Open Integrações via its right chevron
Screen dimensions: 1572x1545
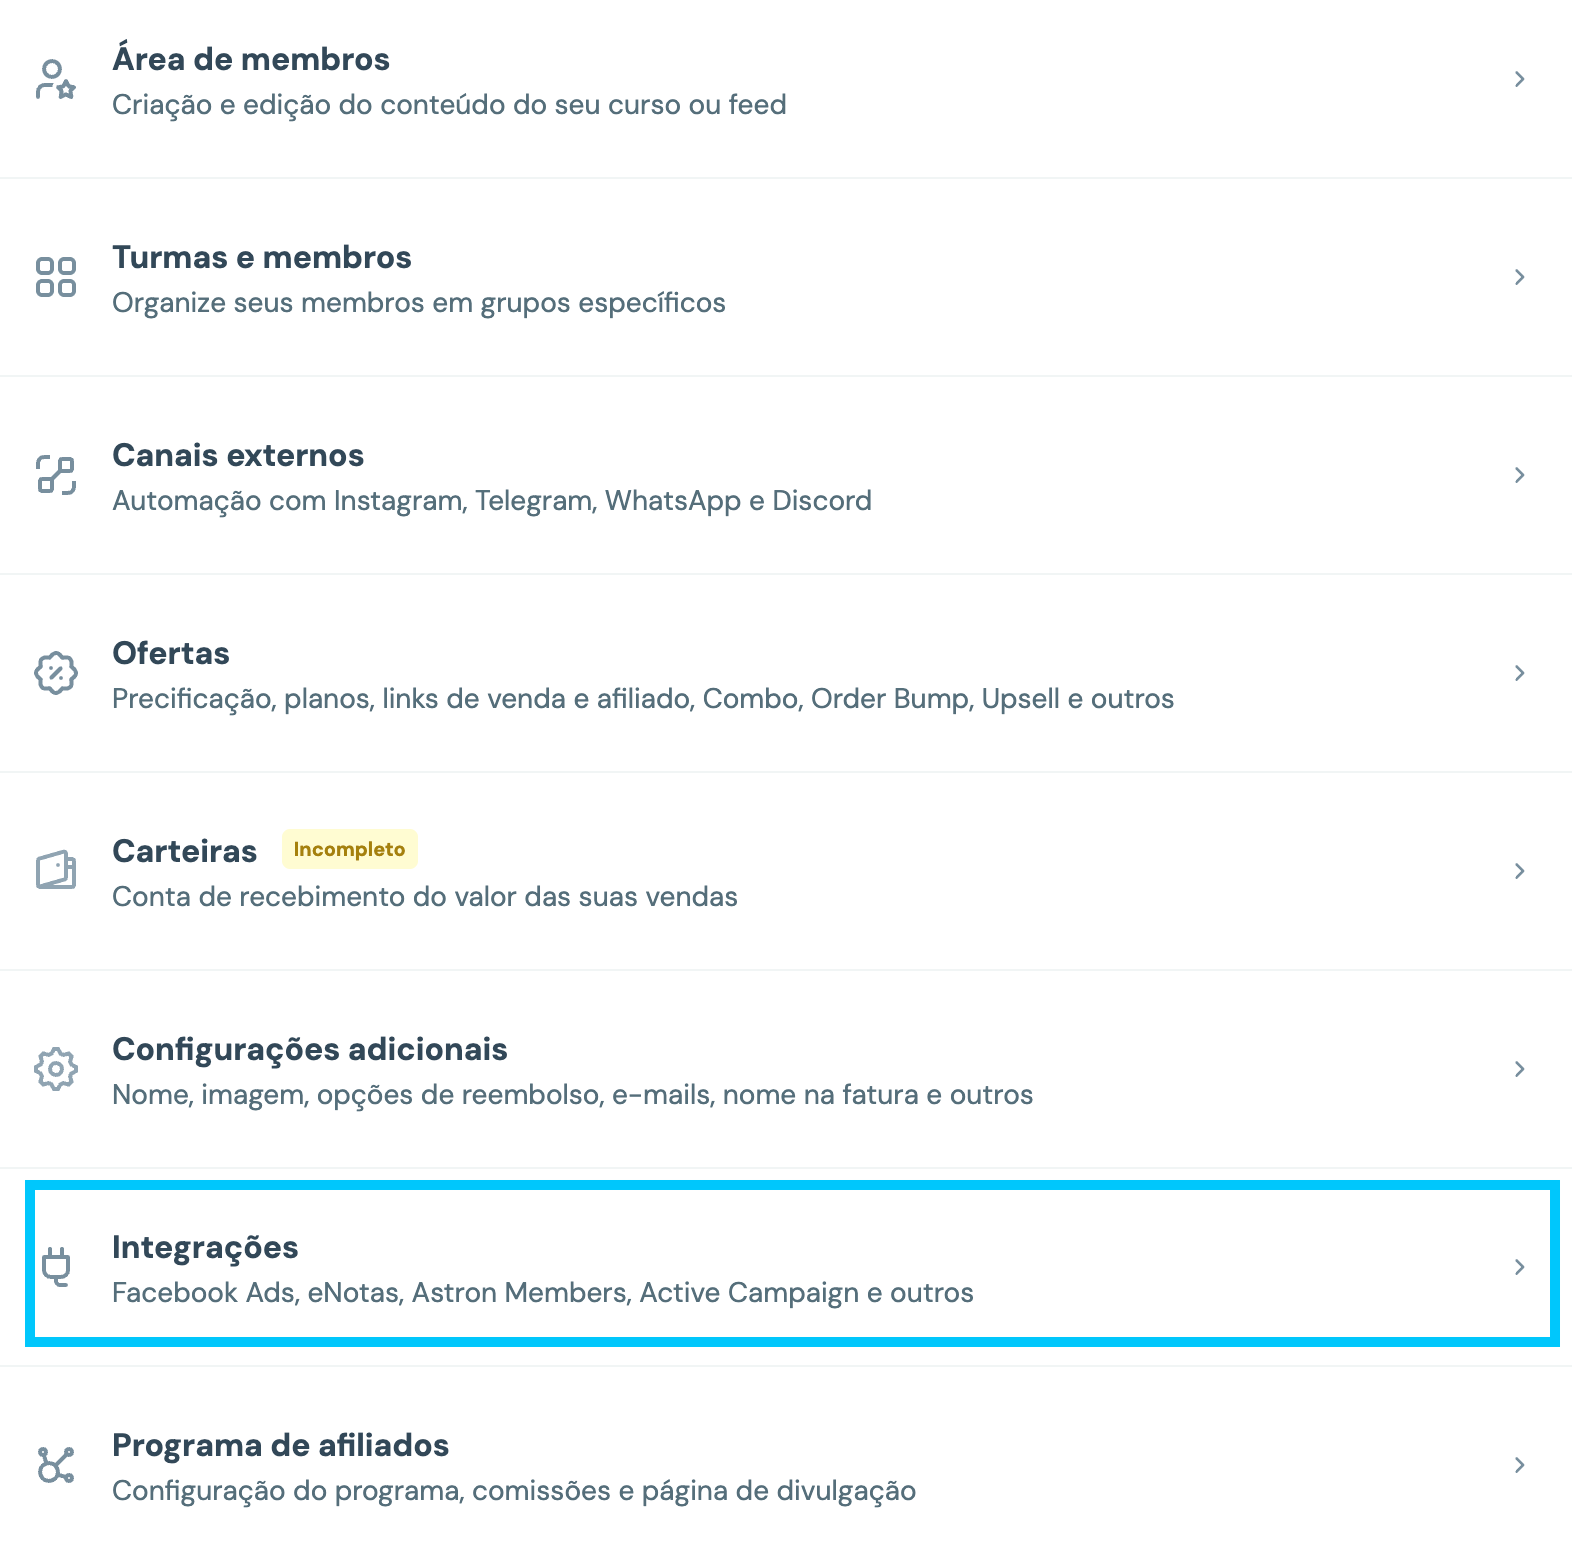click(1519, 1267)
